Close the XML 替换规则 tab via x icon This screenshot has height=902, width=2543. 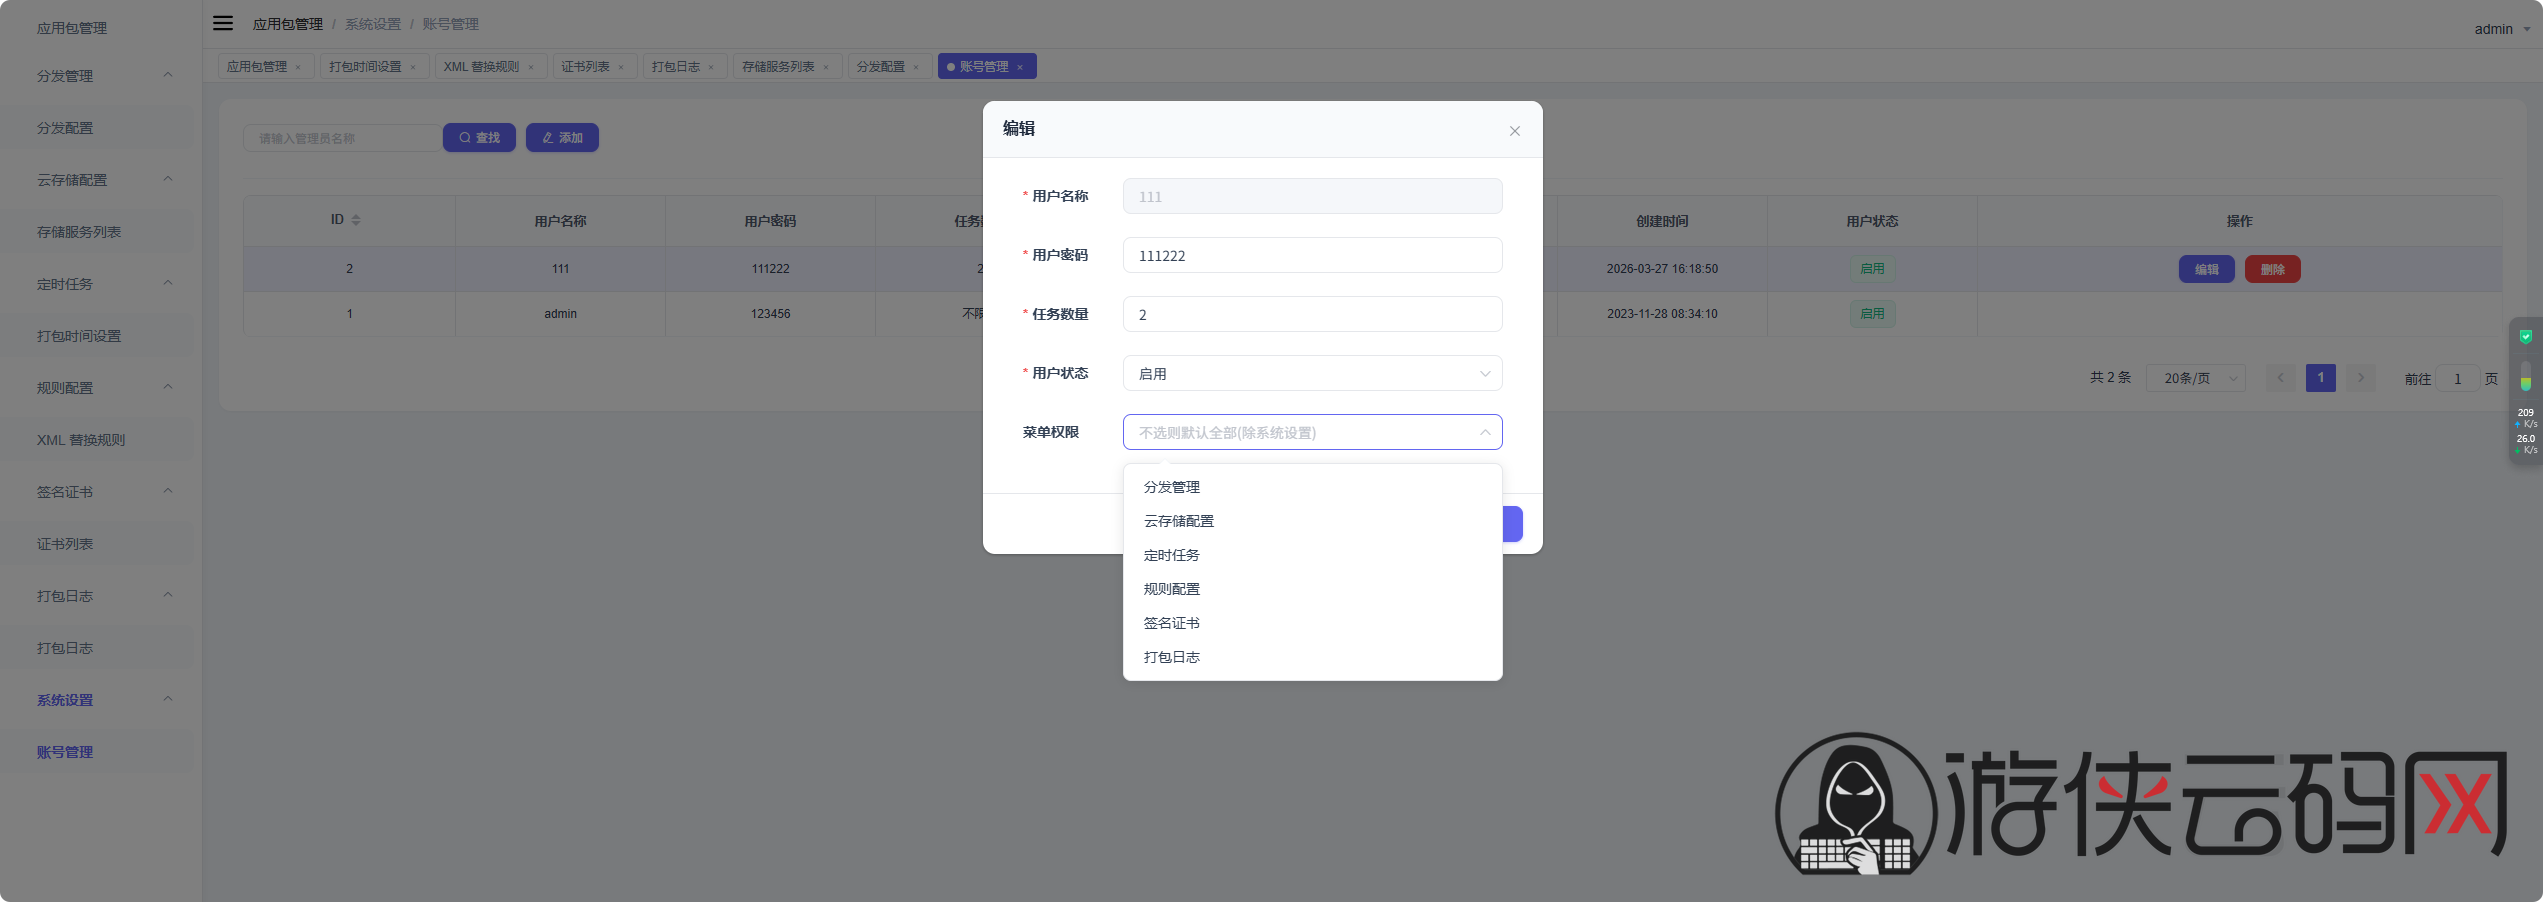(531, 67)
